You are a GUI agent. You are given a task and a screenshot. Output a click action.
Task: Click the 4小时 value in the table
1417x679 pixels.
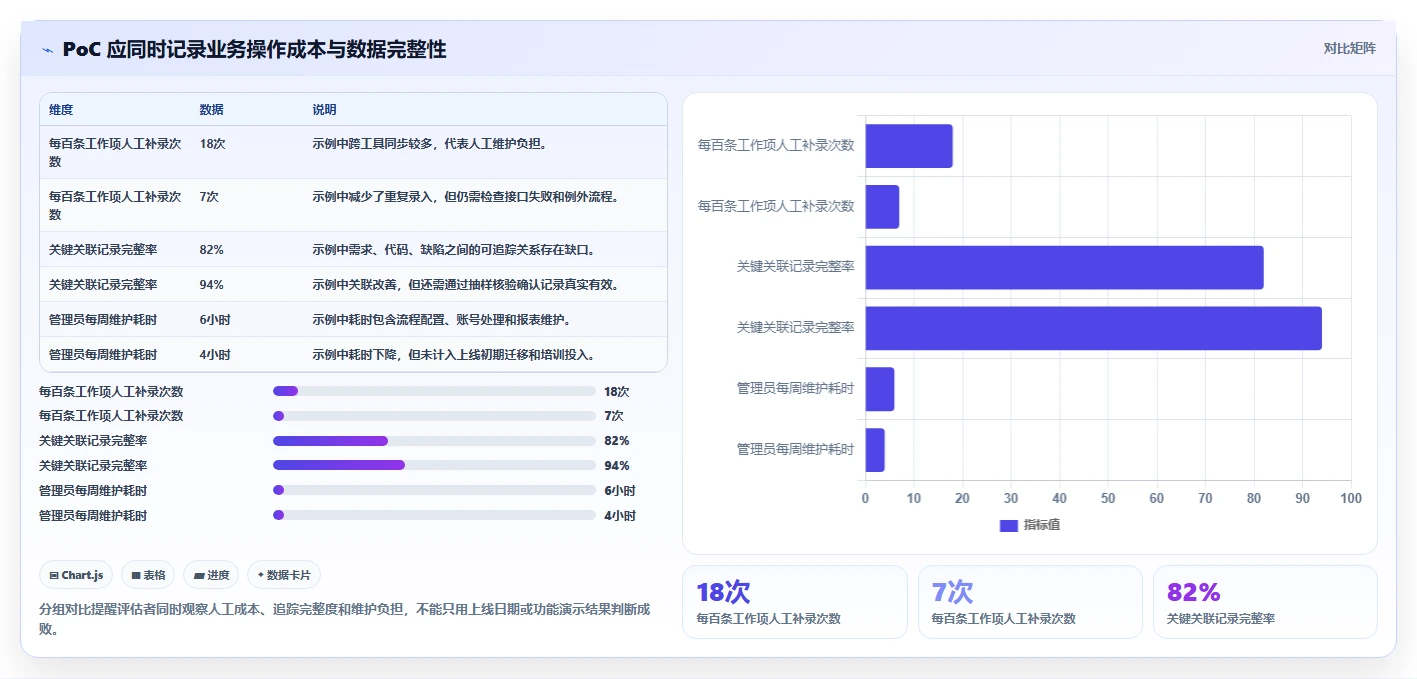(x=215, y=354)
